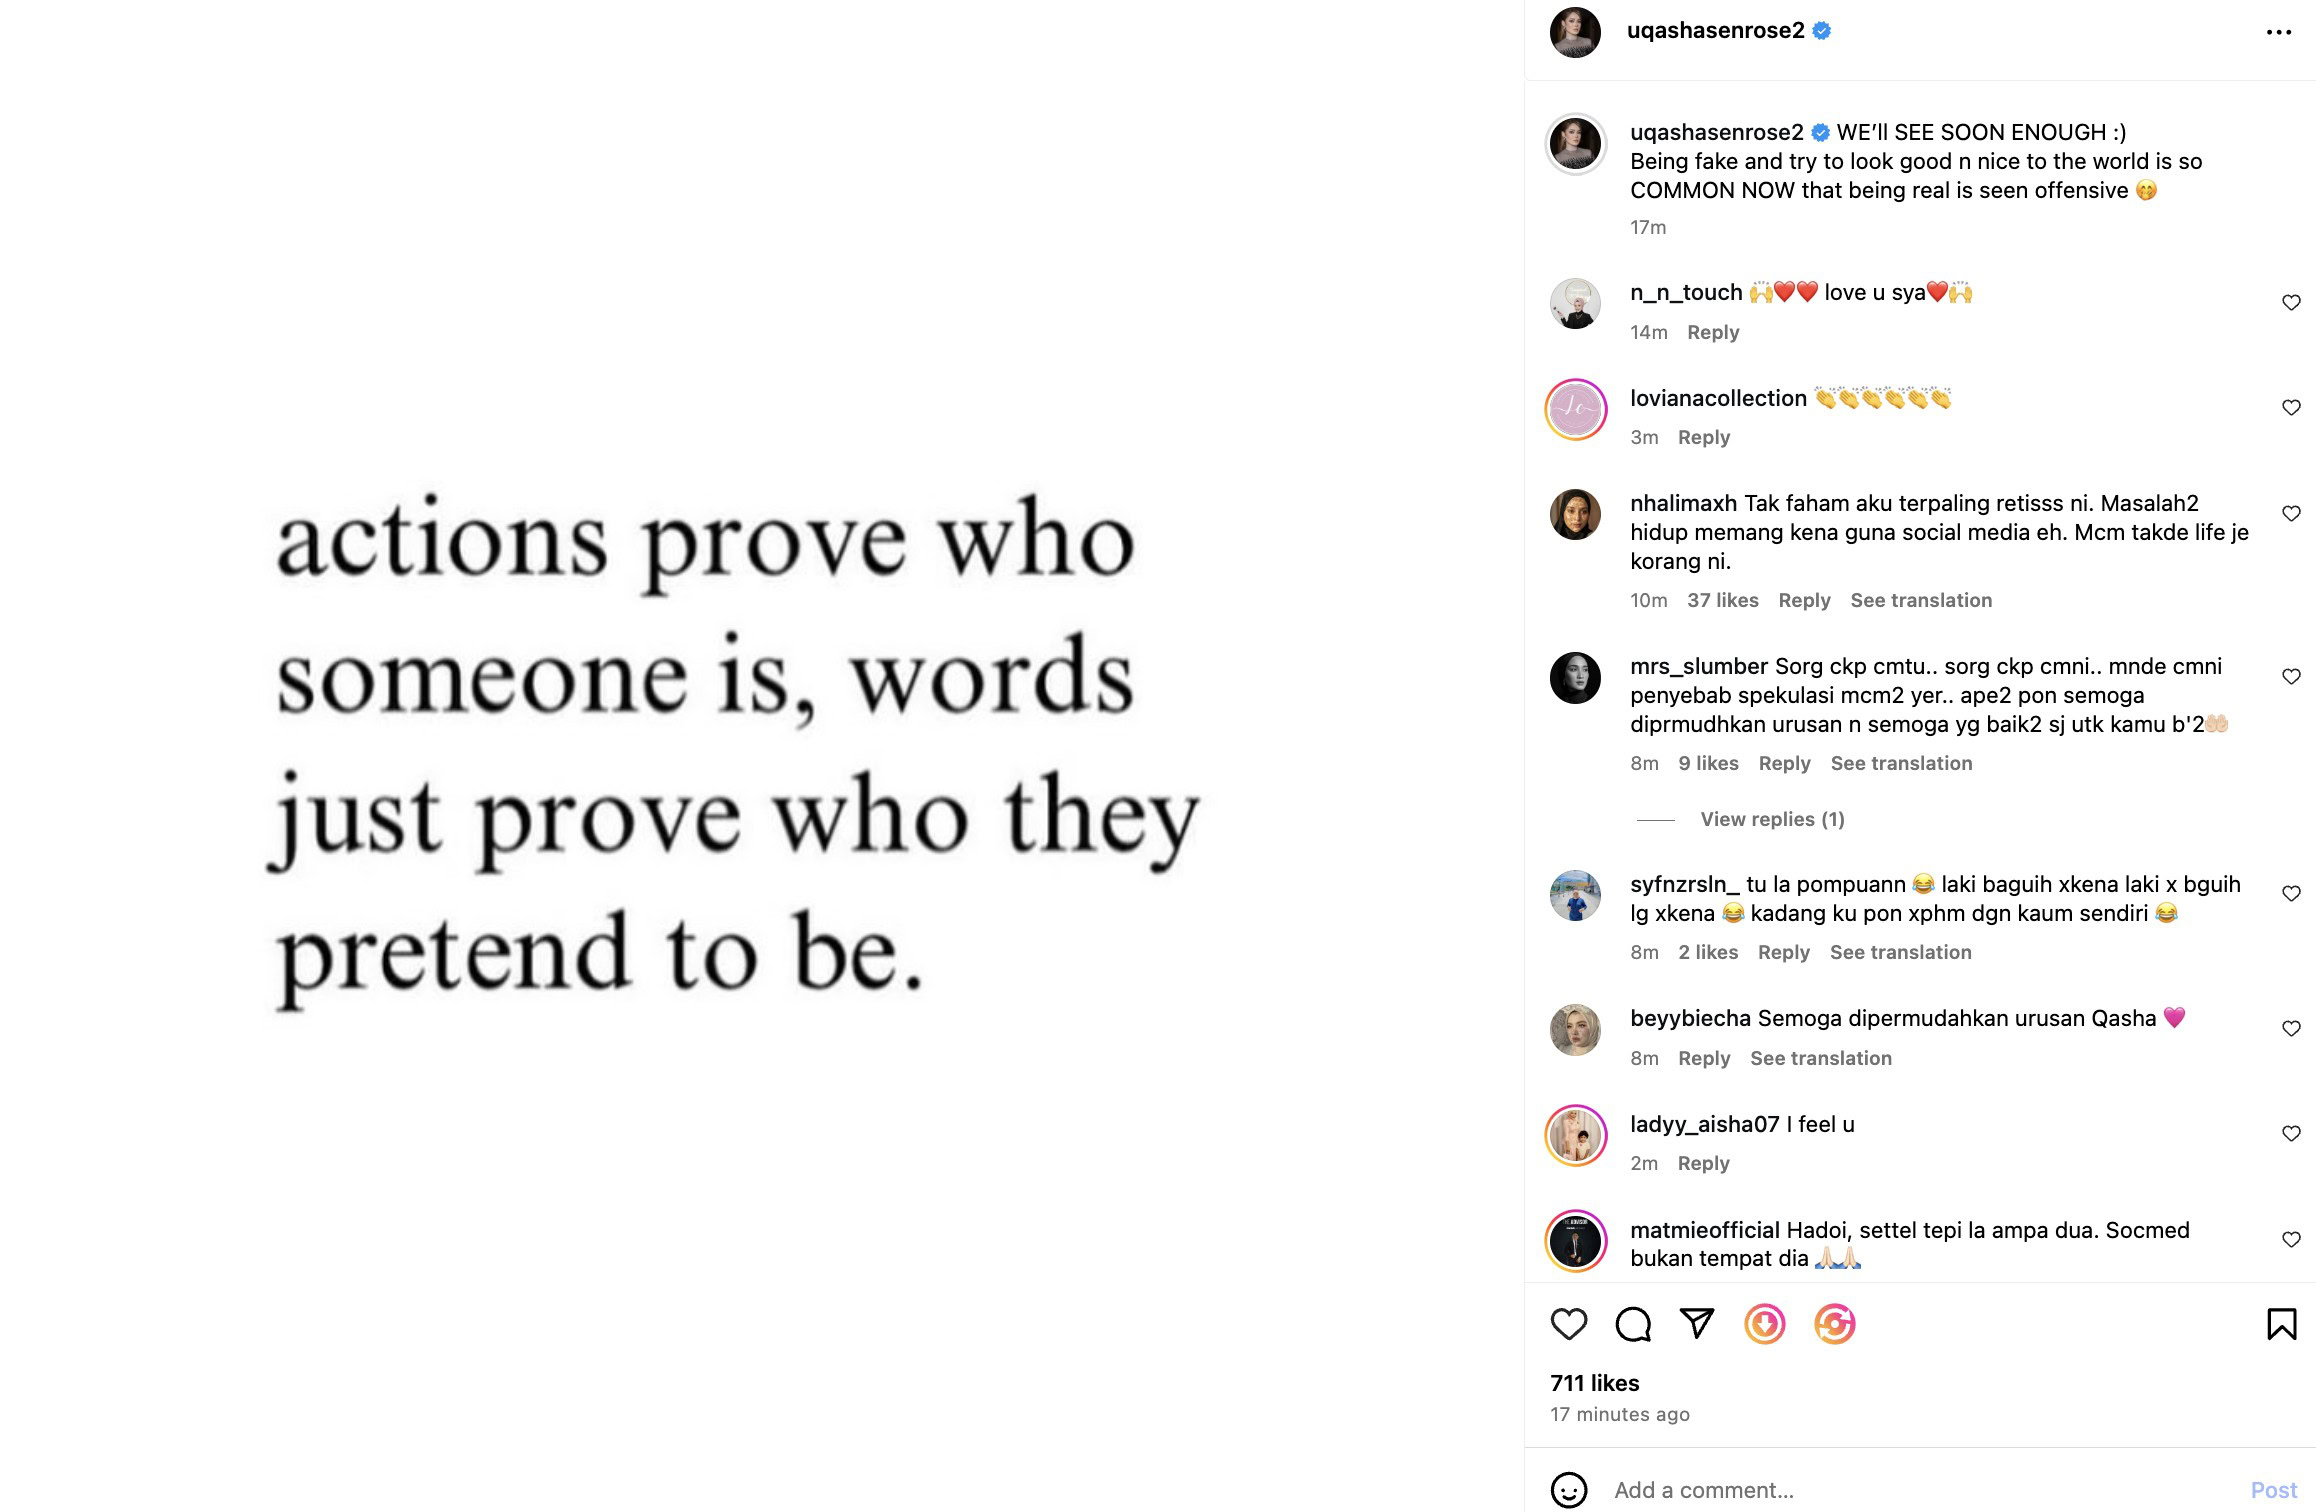Like the post with the heart icon

tap(1568, 1324)
